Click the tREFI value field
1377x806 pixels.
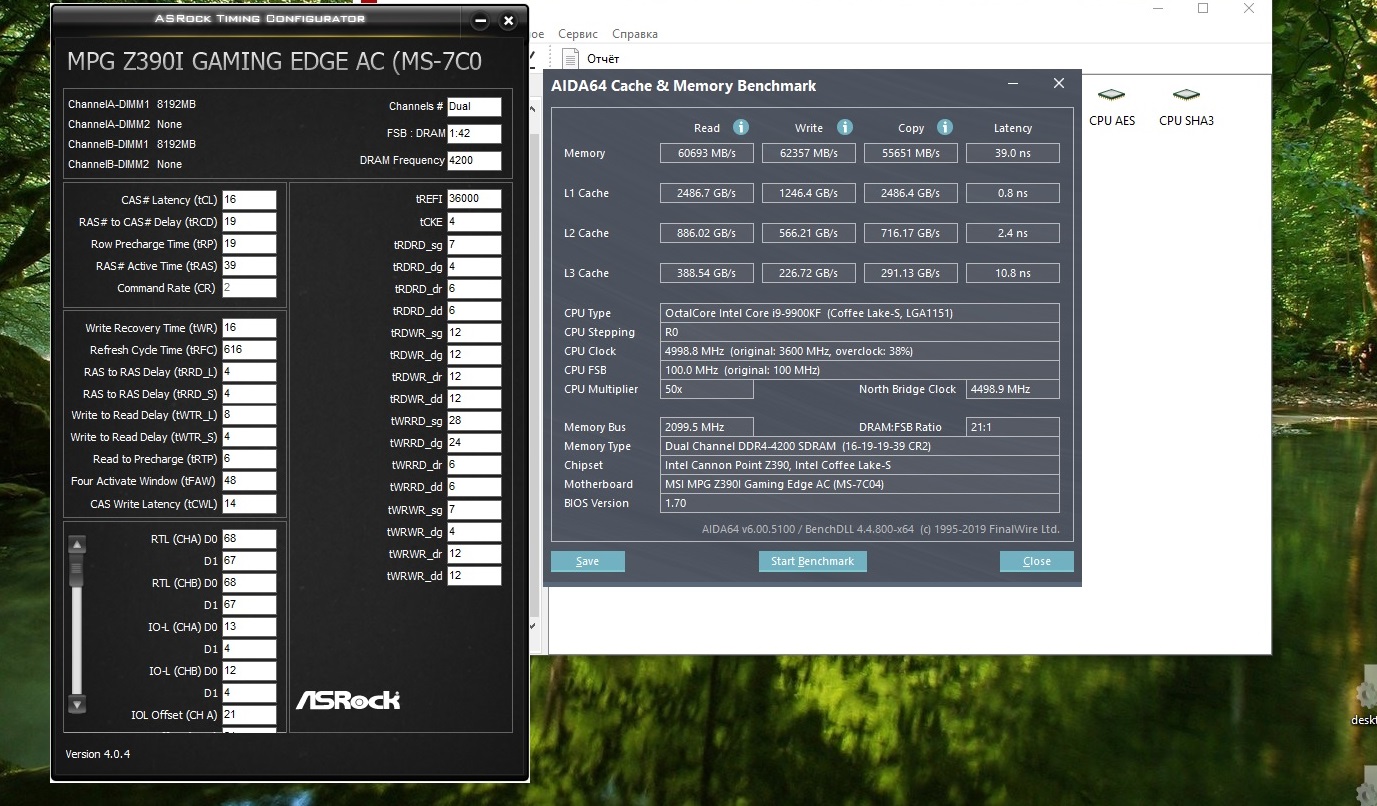[x=474, y=199]
